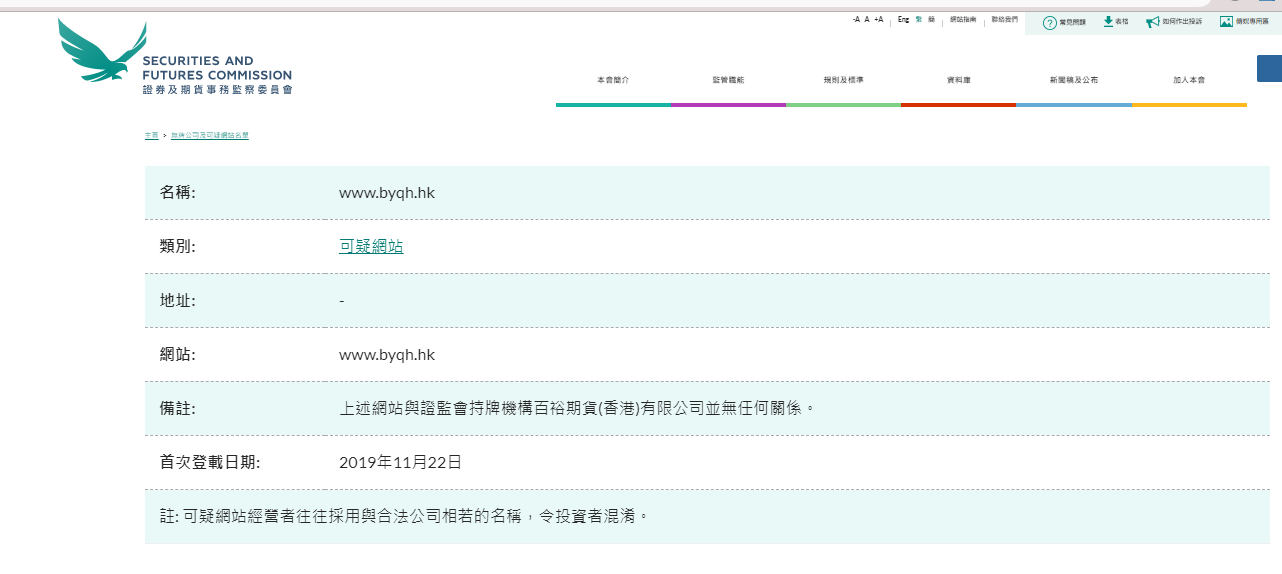Open 本會簡介 navigation menu
The height and width of the screenshot is (574, 1282).
coord(613,80)
